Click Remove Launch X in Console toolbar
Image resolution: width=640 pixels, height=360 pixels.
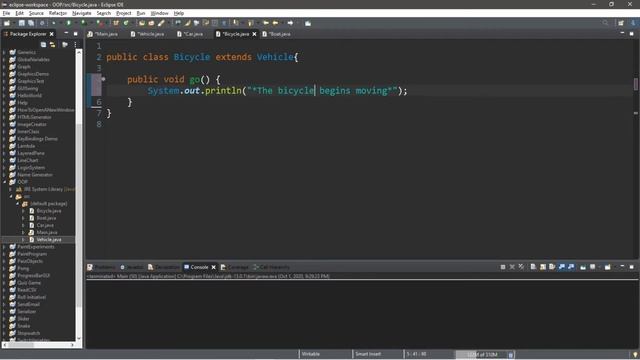pos(512,267)
